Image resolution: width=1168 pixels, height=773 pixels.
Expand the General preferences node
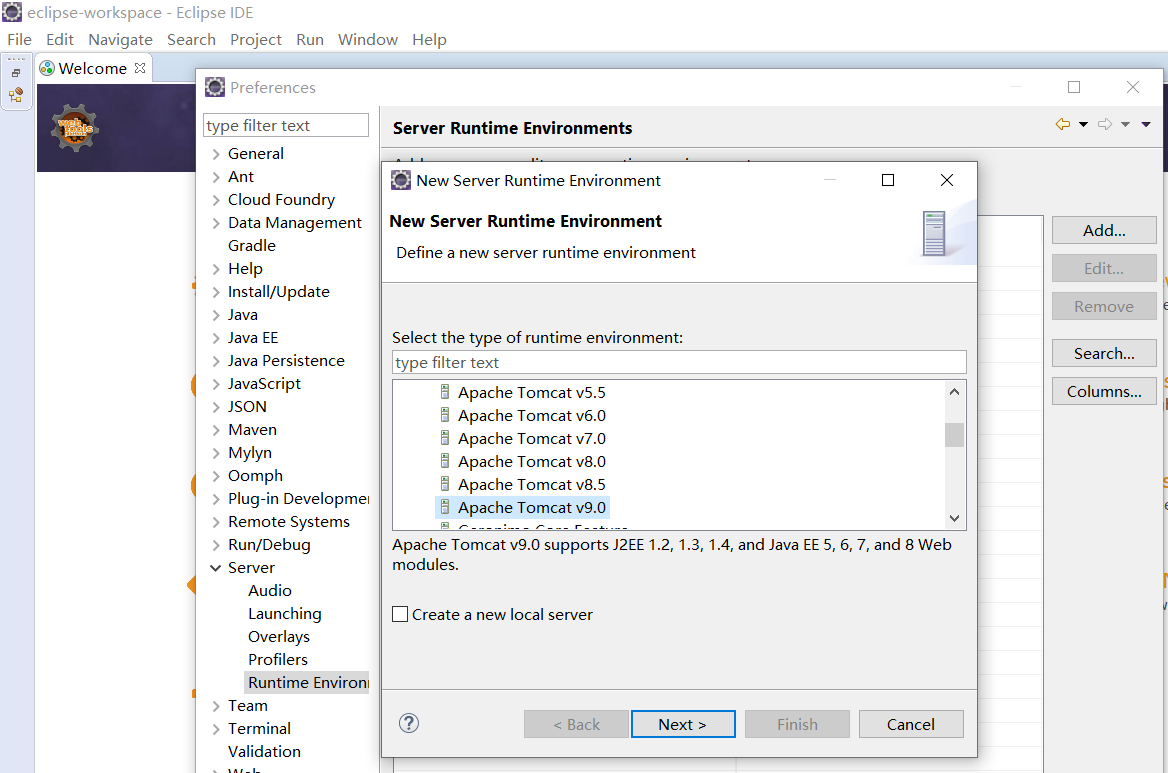coord(216,154)
